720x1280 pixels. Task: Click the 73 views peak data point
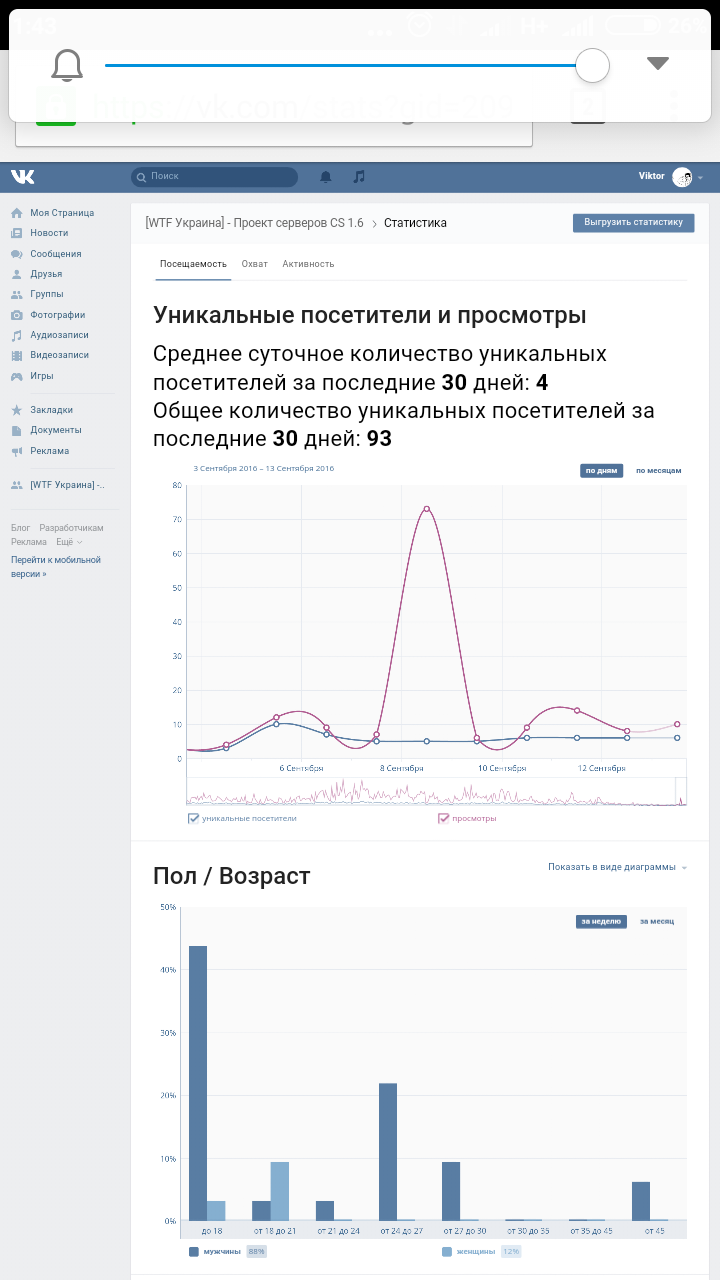tap(427, 509)
